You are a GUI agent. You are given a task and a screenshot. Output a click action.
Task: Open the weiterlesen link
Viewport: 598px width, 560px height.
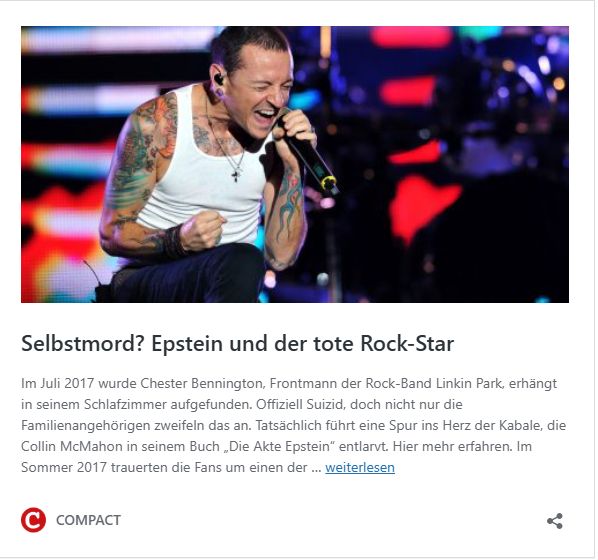coord(360,468)
